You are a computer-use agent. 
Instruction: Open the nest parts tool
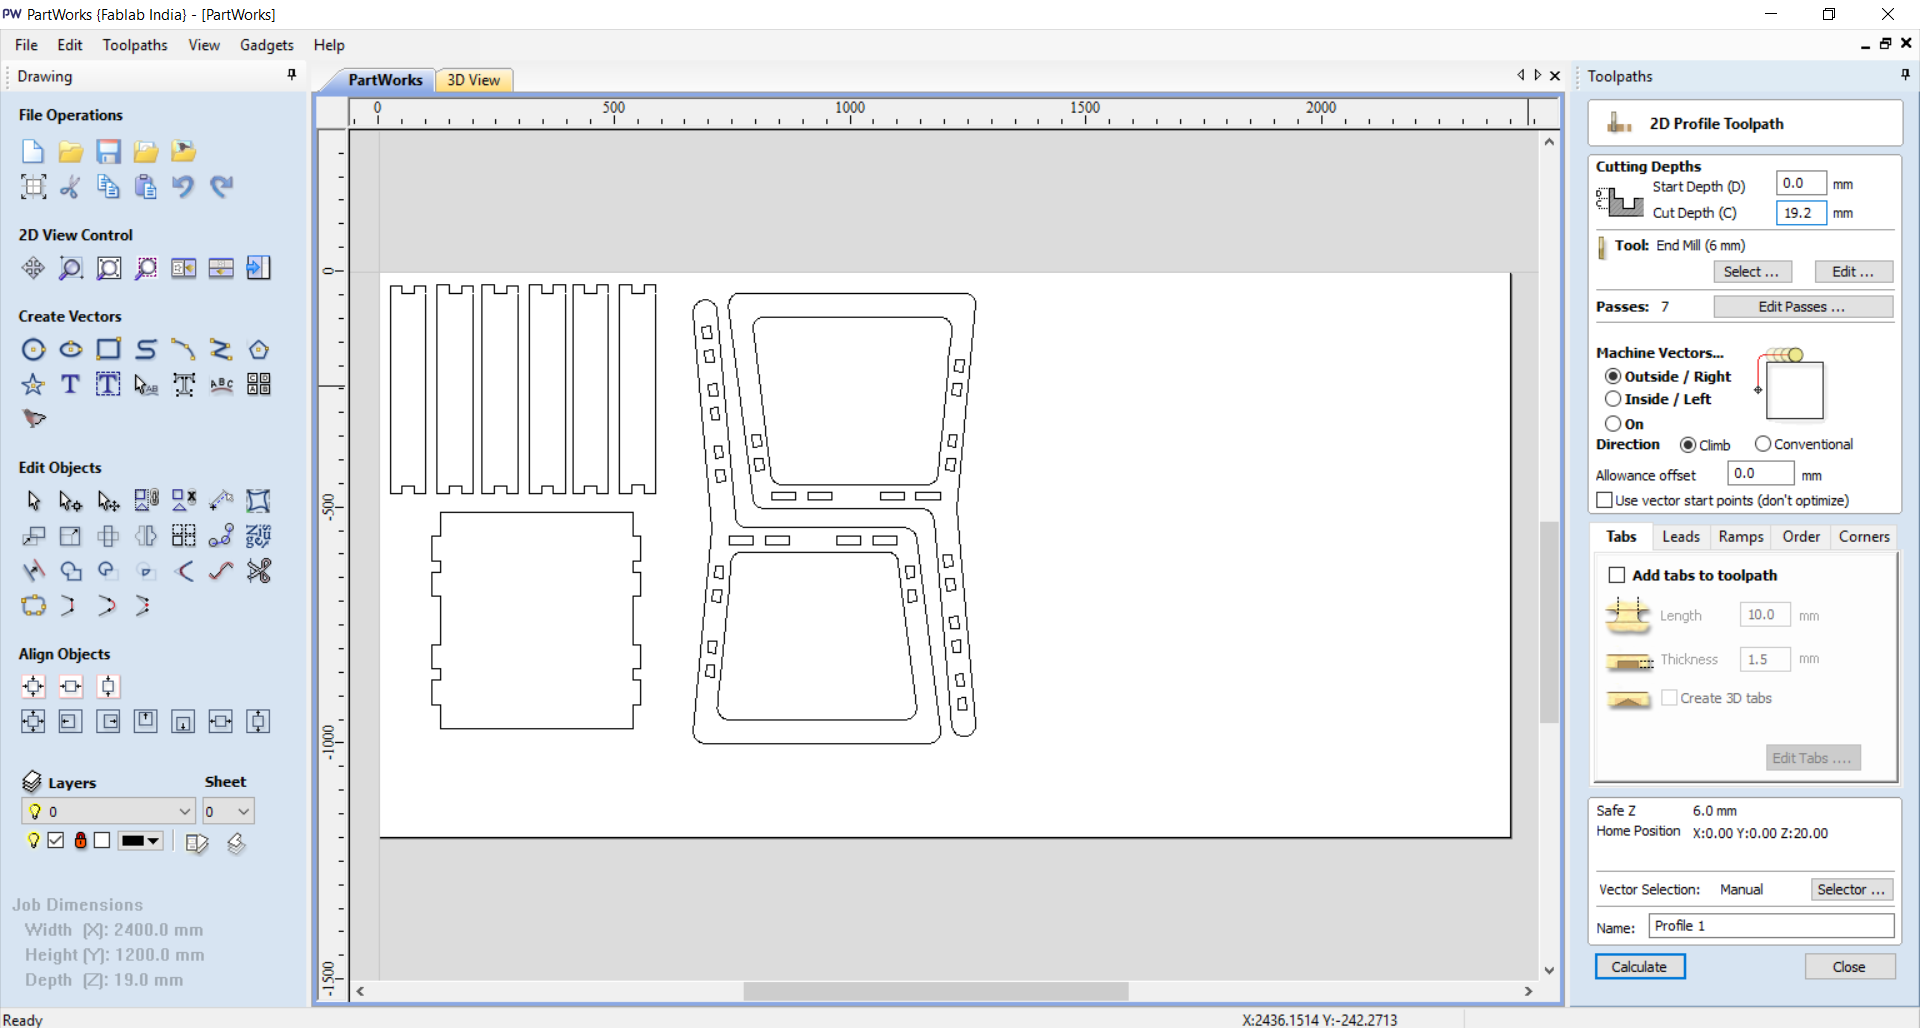259,536
